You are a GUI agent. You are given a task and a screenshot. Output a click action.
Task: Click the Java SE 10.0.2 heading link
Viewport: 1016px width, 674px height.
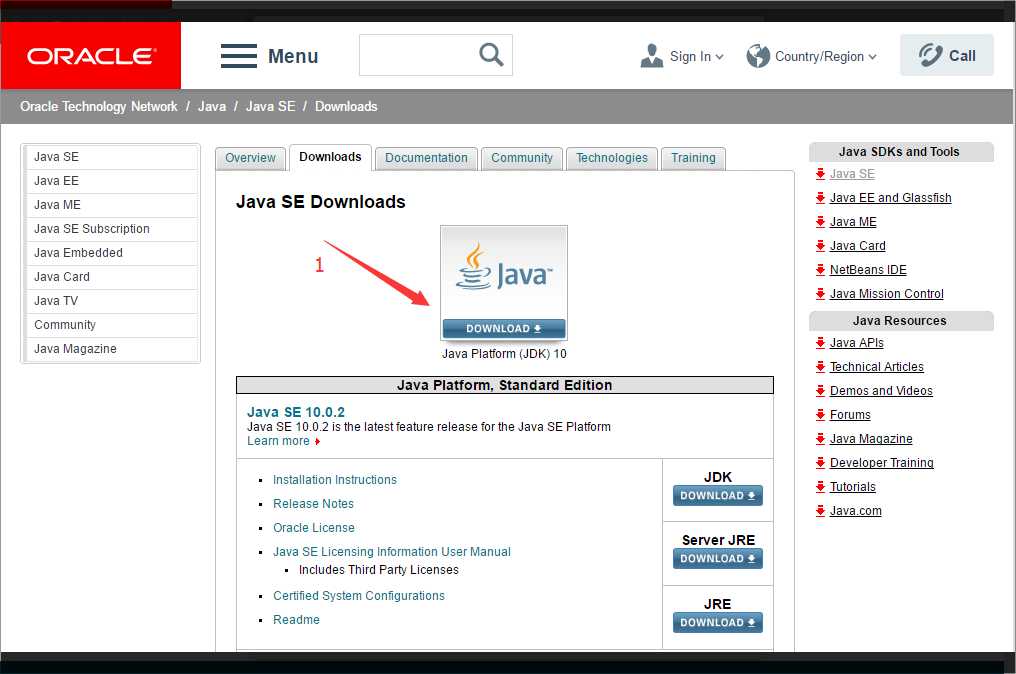[x=296, y=412]
